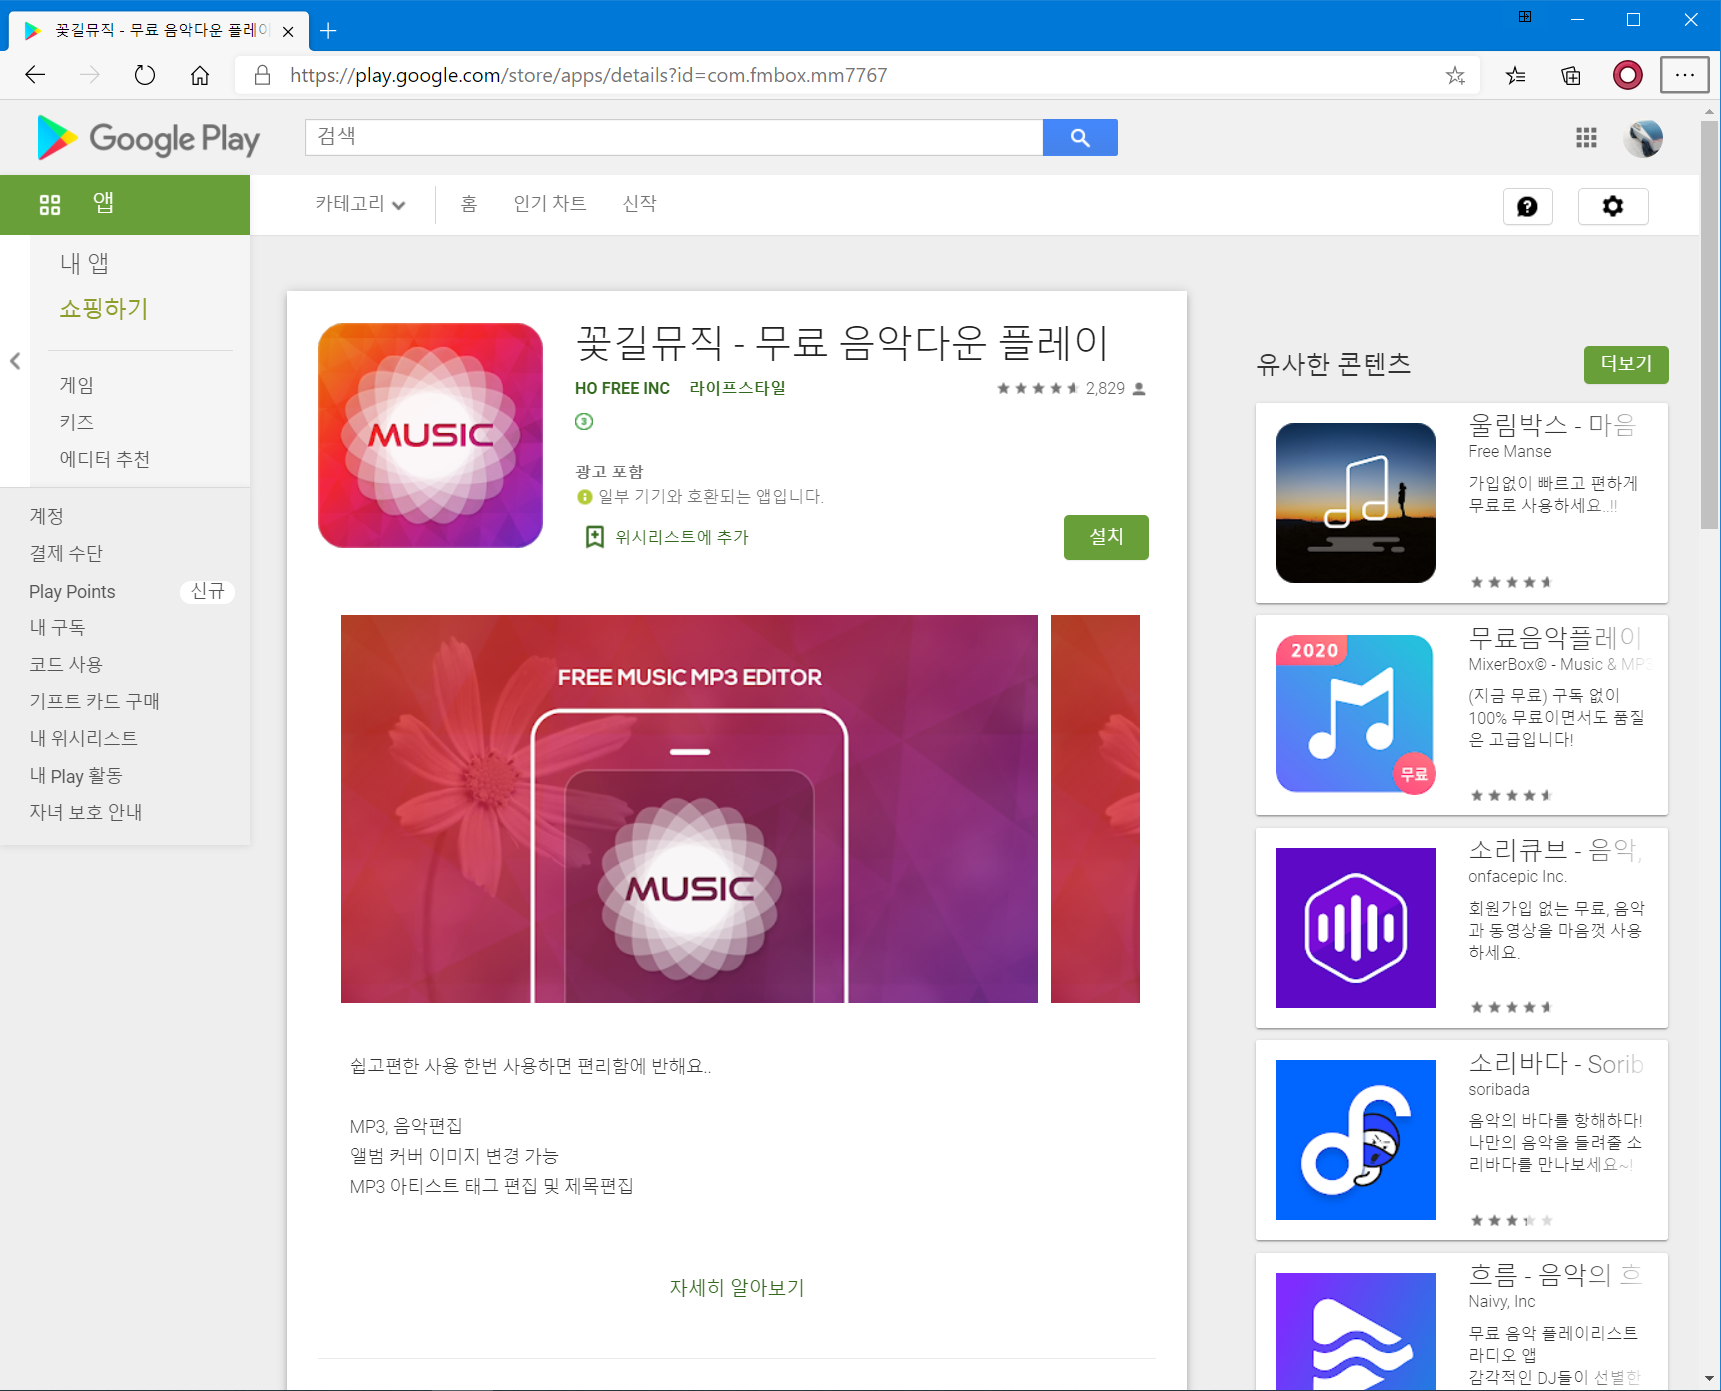Image resolution: width=1721 pixels, height=1391 pixels.
Task: Open the collections icon in toolbar
Action: coord(1571,75)
